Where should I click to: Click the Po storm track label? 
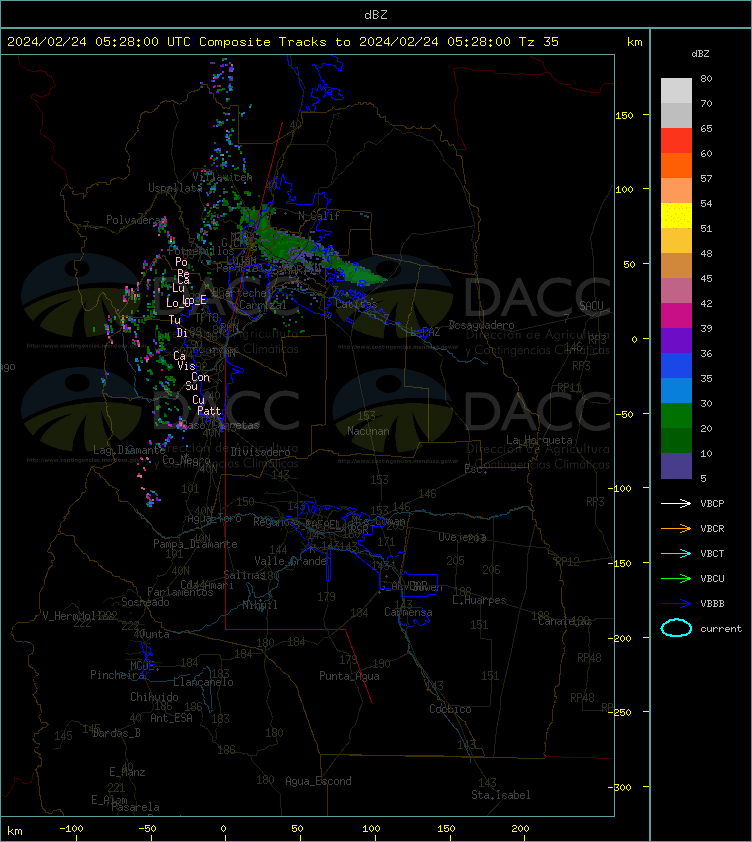(182, 262)
